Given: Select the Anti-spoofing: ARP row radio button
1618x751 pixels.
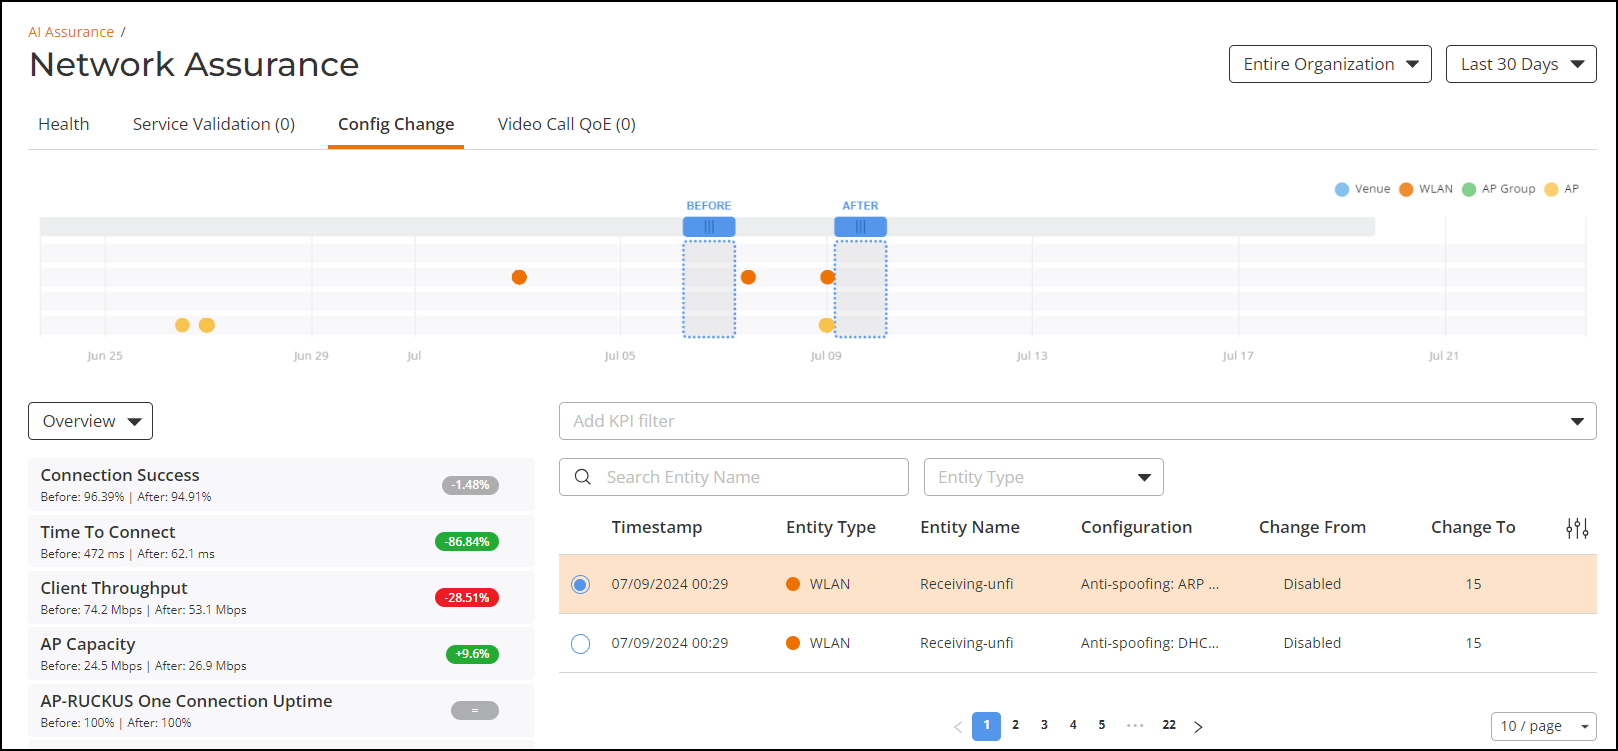Looking at the screenshot, I should coord(580,585).
